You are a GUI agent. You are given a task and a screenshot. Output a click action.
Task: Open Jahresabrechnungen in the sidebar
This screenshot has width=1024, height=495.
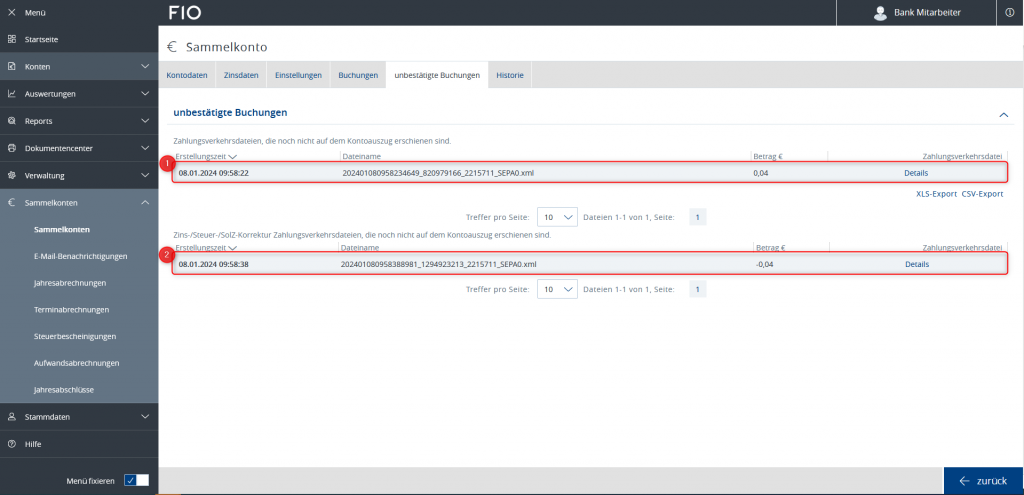pyautogui.click(x=70, y=283)
